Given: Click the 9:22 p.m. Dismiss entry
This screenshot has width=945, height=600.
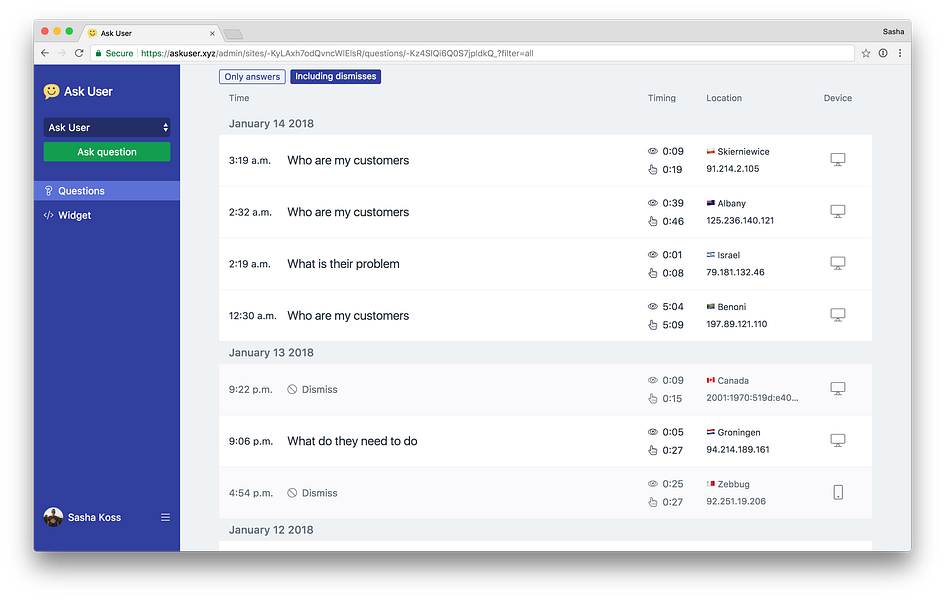Looking at the screenshot, I should click(545, 389).
